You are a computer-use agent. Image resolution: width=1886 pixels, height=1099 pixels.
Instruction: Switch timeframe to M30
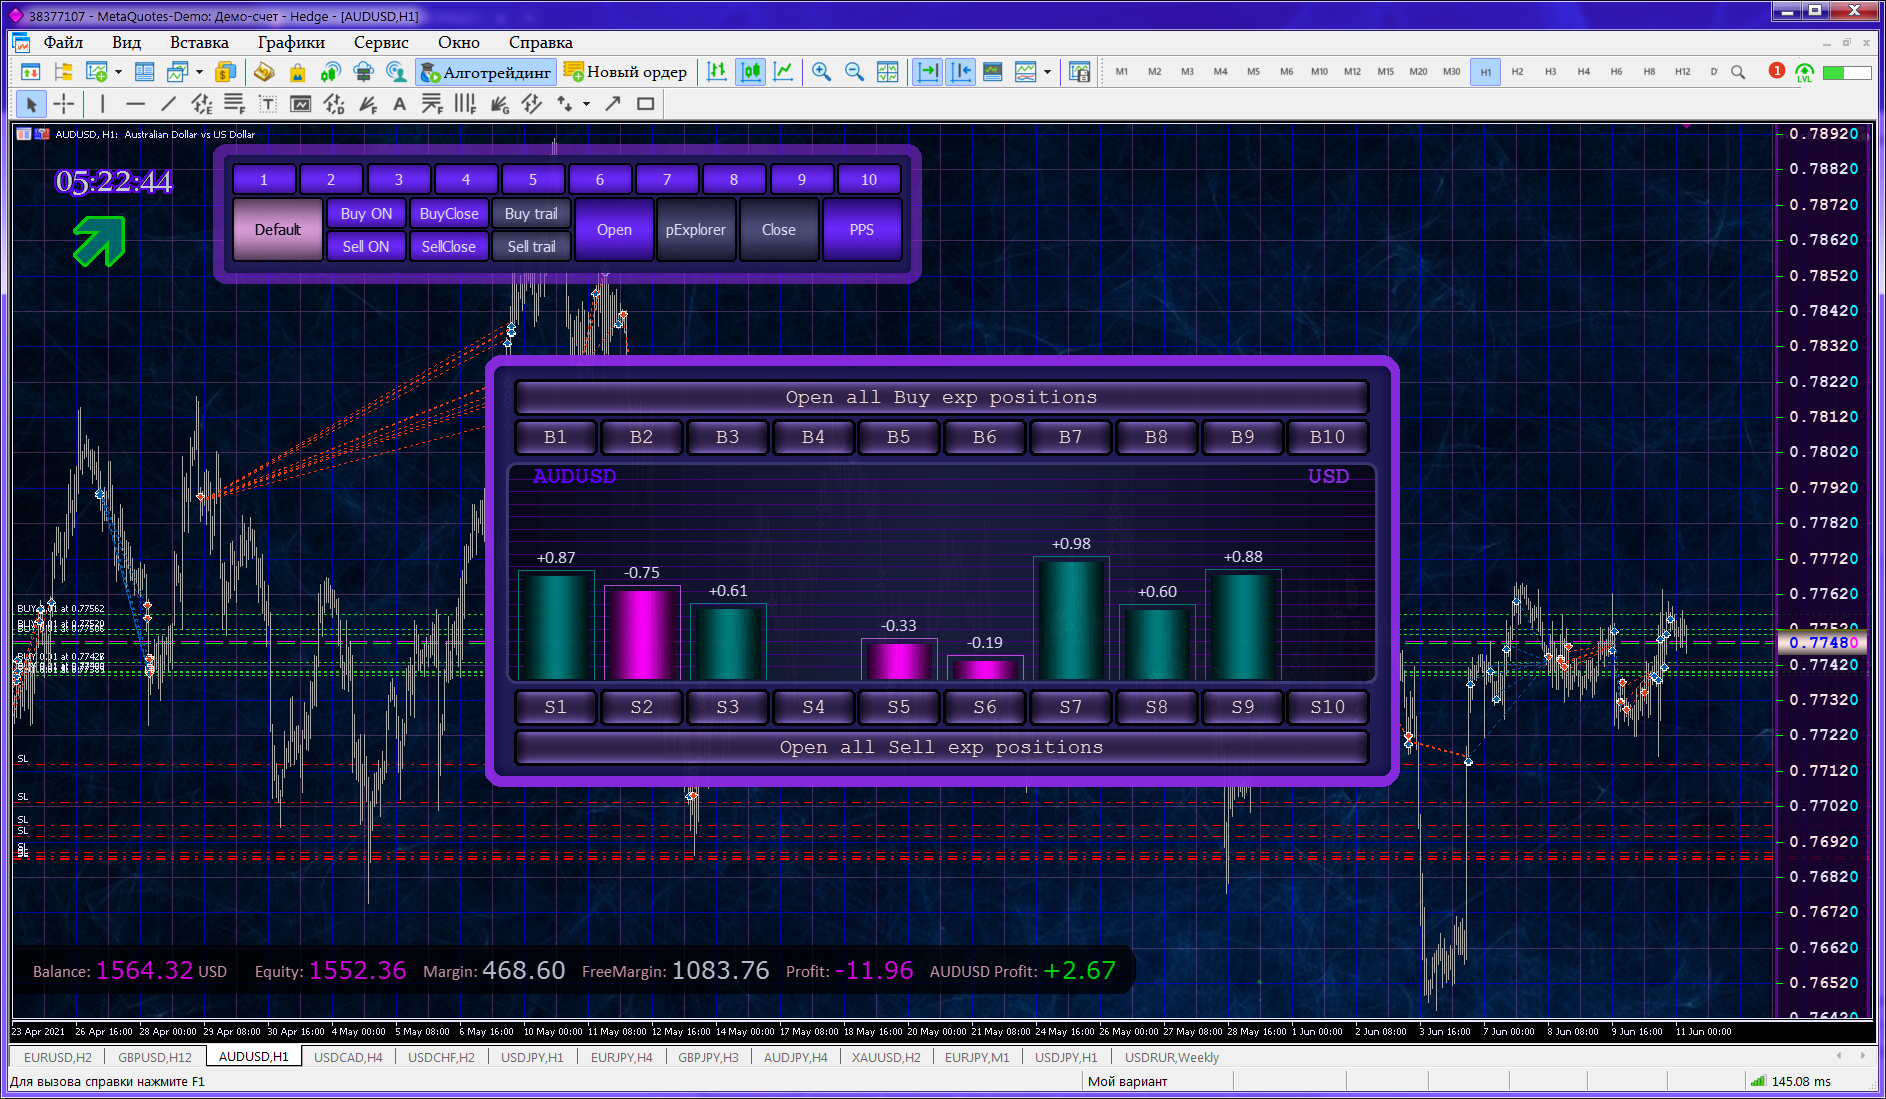click(x=1451, y=72)
